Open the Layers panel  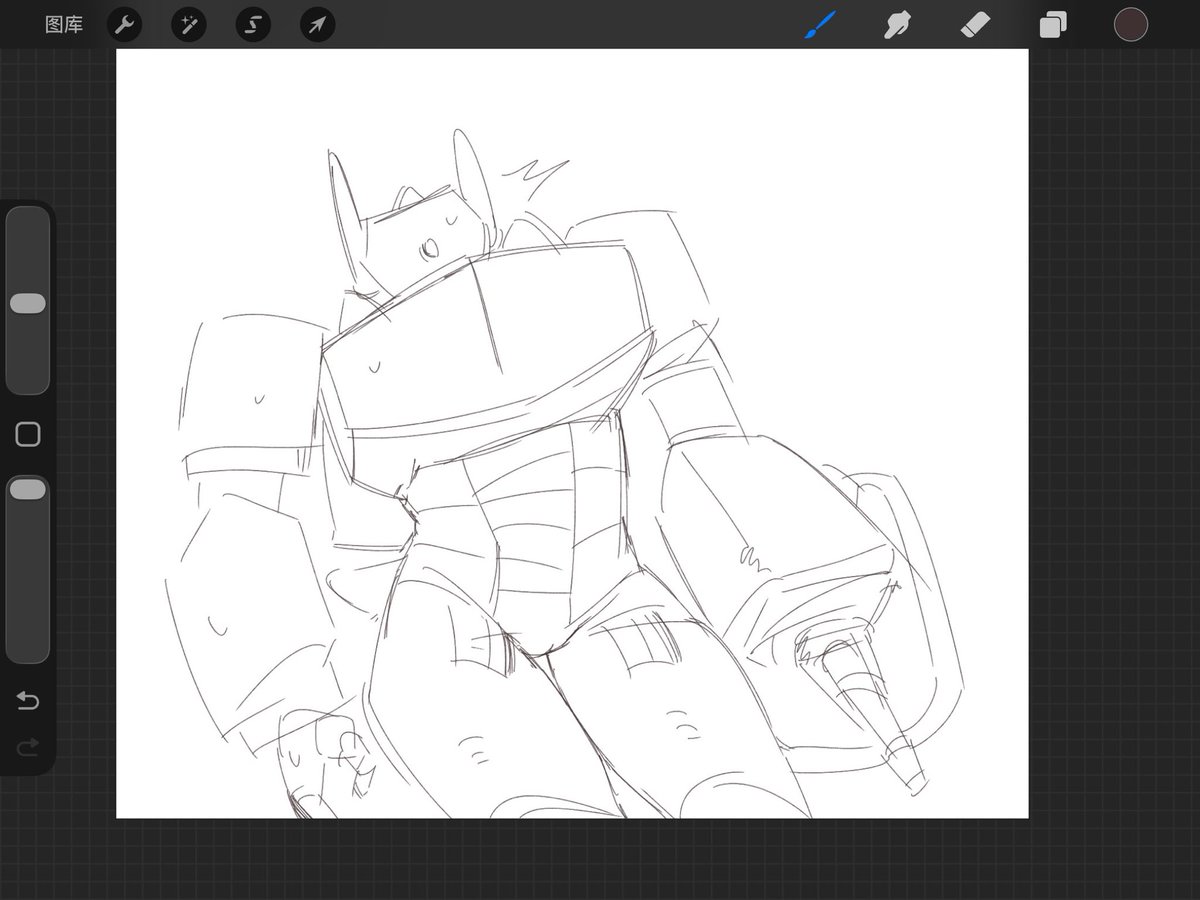(x=1053, y=25)
